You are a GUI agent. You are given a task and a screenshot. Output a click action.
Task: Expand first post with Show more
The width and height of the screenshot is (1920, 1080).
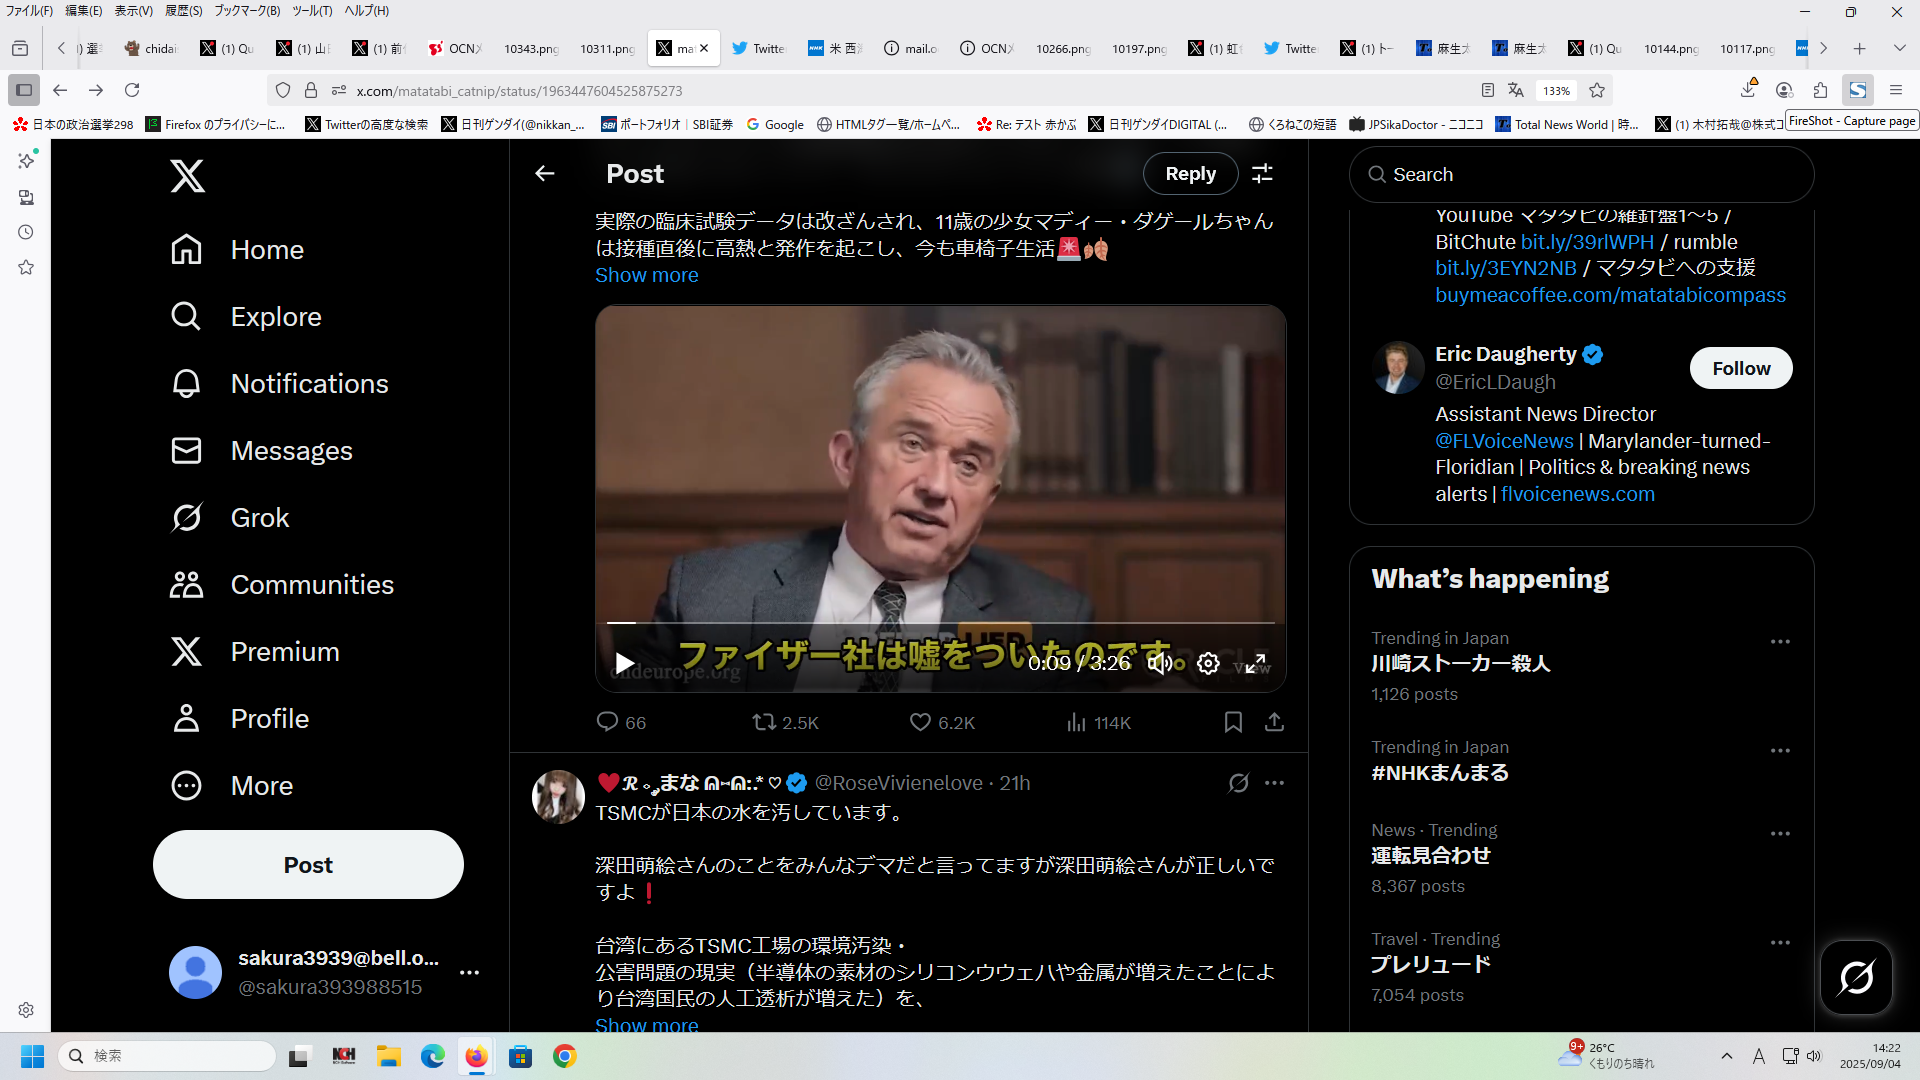tap(646, 275)
